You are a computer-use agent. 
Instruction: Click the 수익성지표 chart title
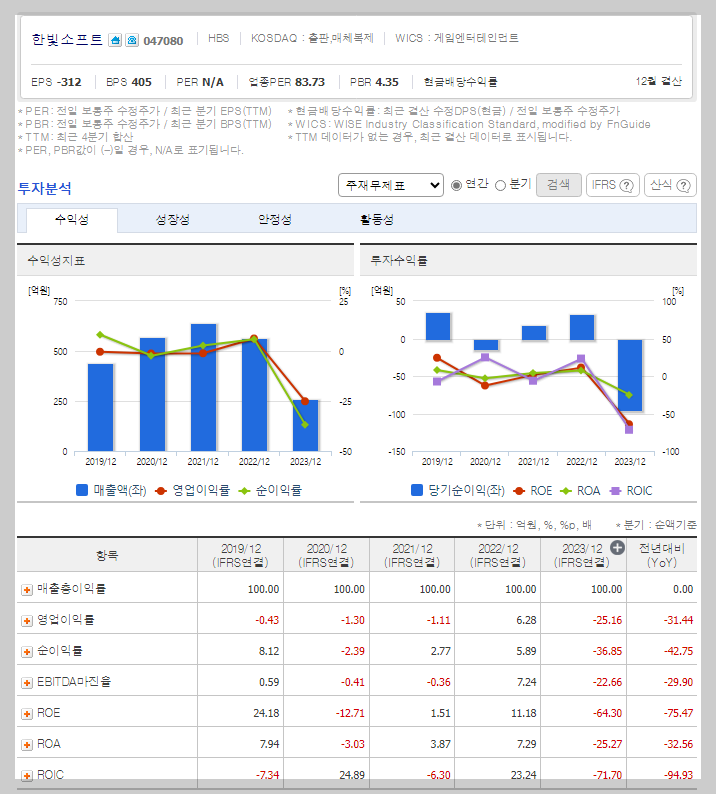[56, 261]
